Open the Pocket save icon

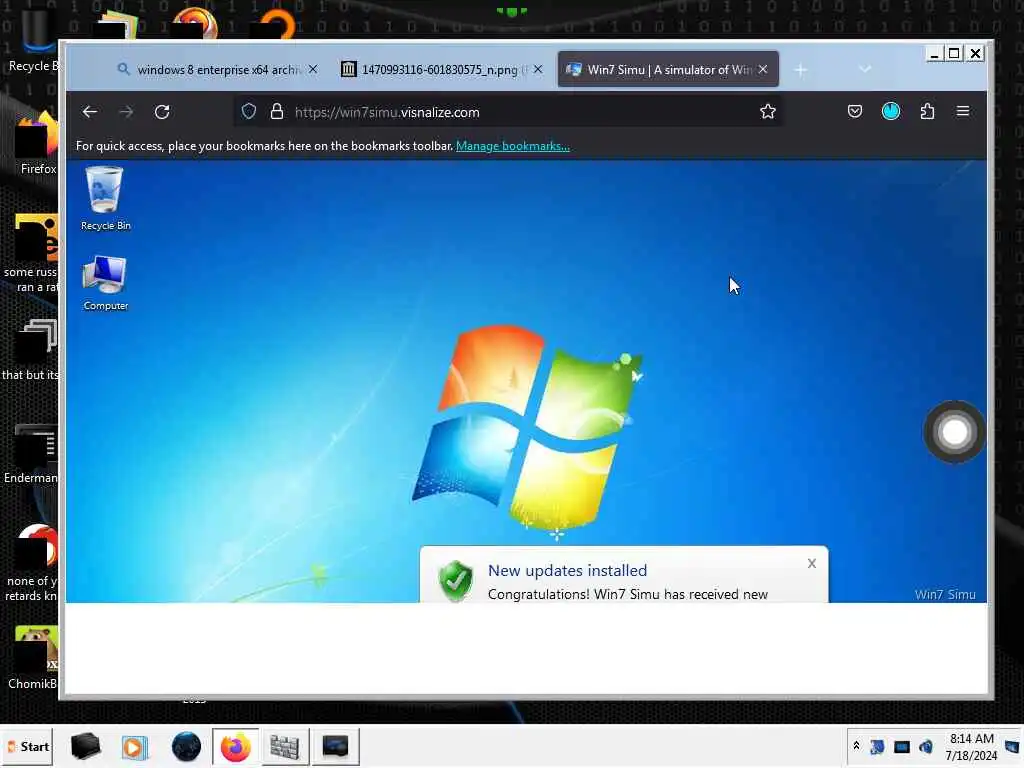pos(855,112)
